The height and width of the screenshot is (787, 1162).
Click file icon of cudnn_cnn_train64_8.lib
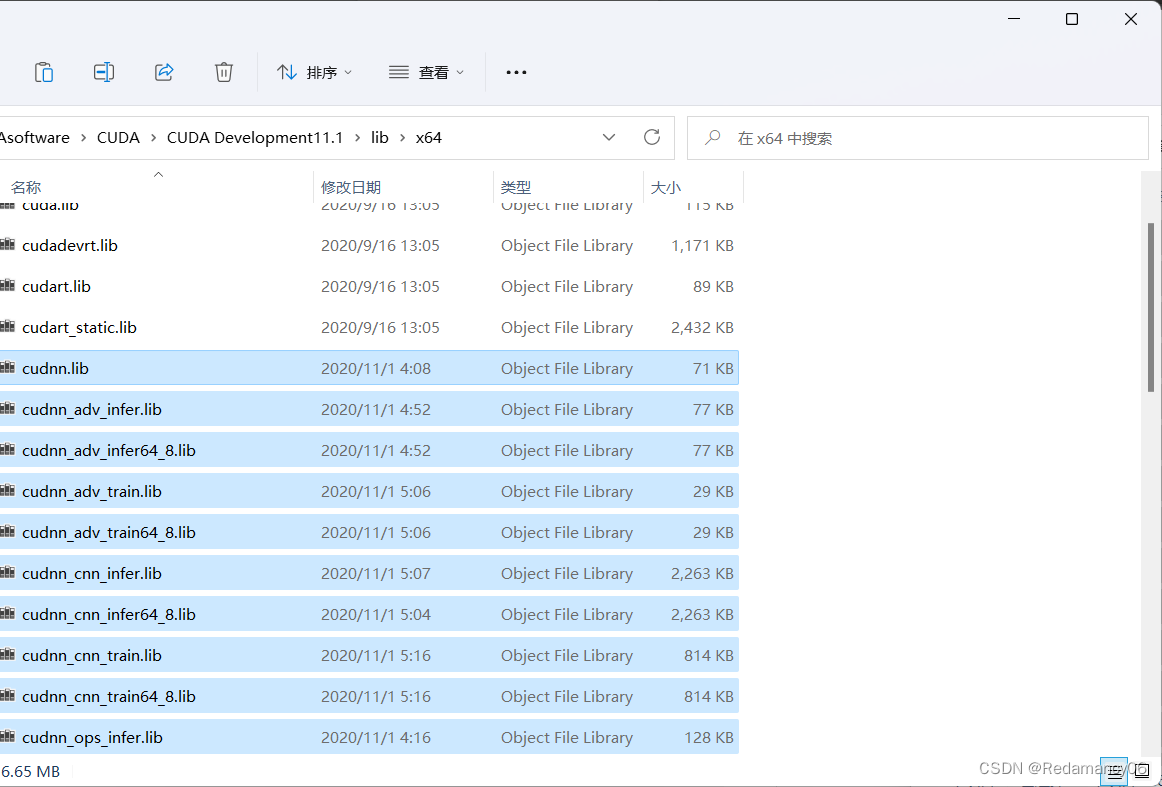[7, 694]
